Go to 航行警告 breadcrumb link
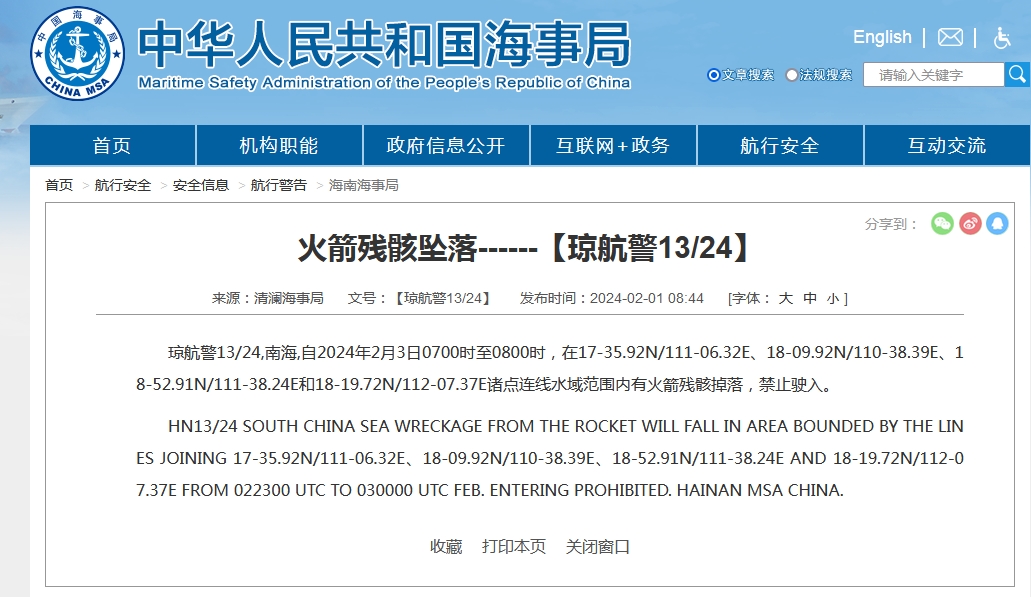This screenshot has height=597, width=1031. click(279, 185)
